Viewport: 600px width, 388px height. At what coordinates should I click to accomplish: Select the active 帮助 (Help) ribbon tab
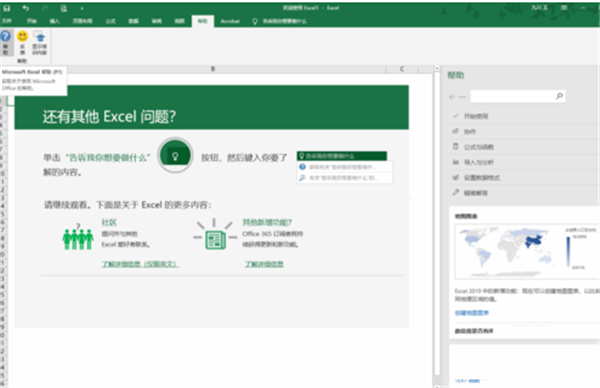203,21
